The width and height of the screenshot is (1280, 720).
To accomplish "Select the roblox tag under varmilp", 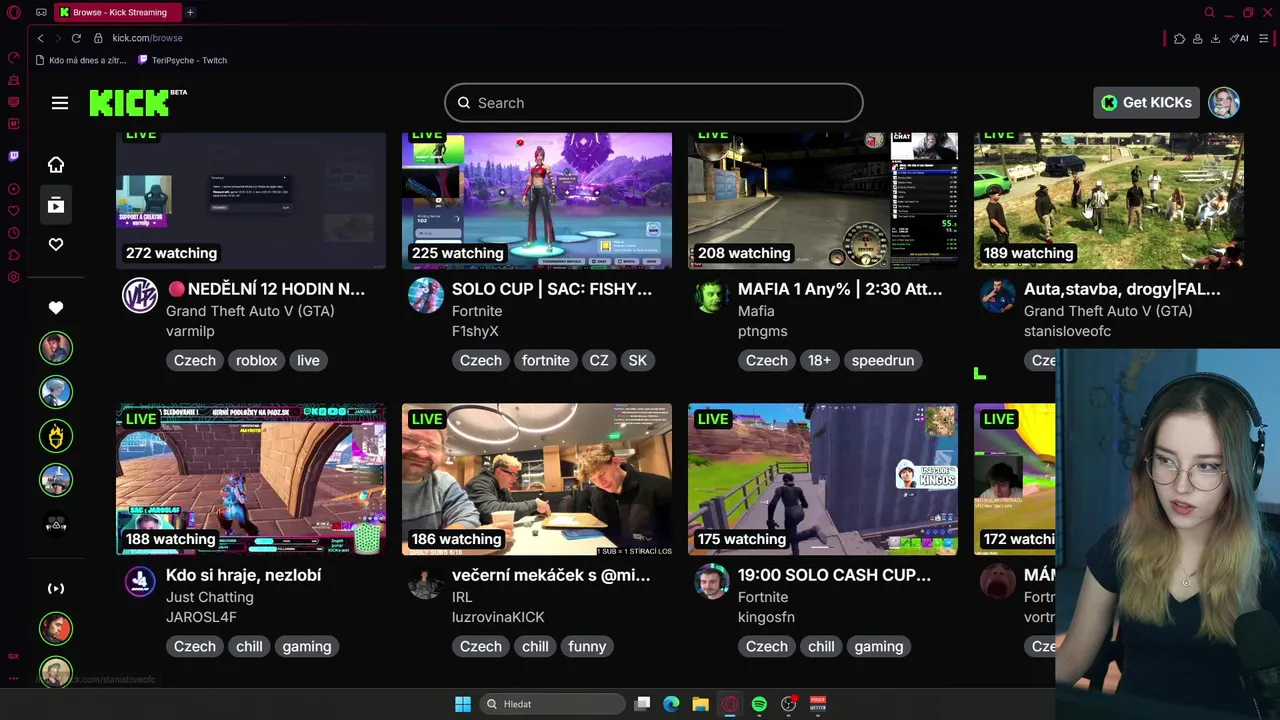I will click(x=256, y=360).
